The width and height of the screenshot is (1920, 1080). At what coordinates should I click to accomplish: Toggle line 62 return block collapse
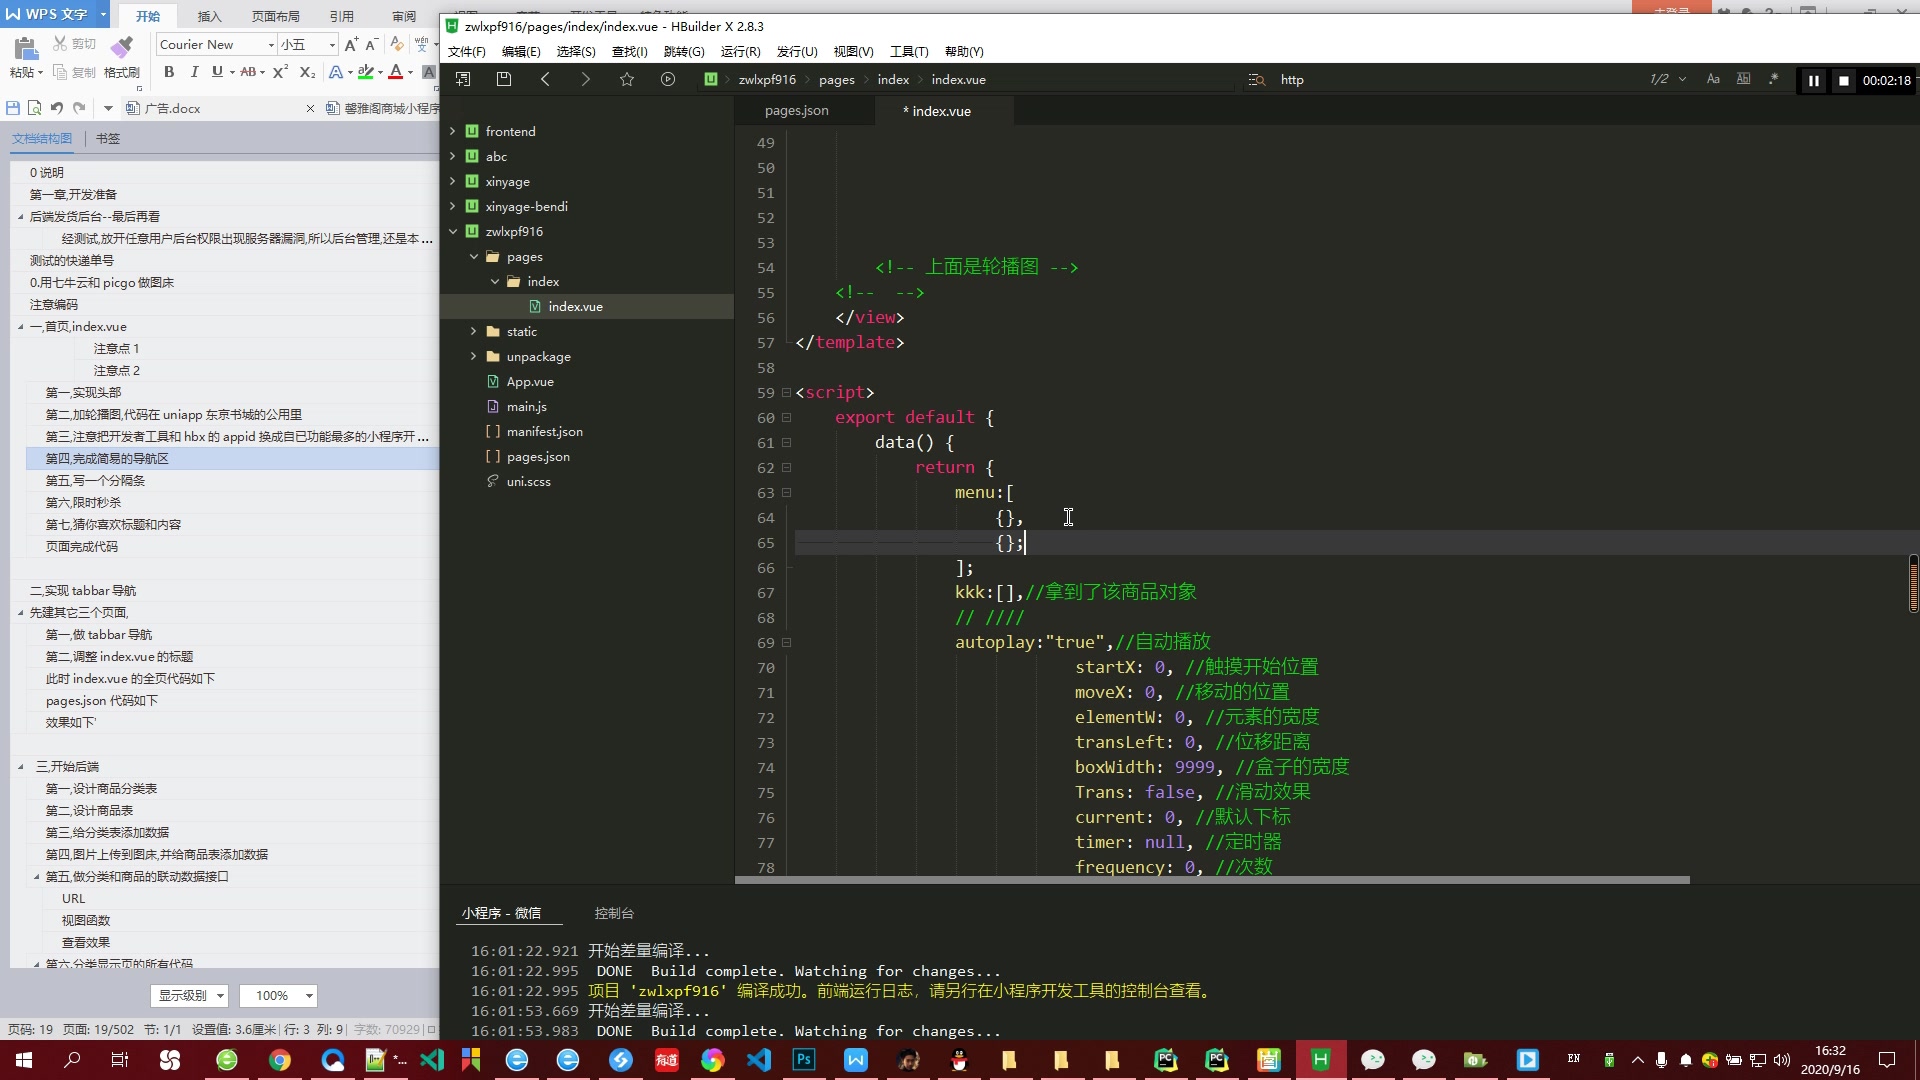coord(787,467)
